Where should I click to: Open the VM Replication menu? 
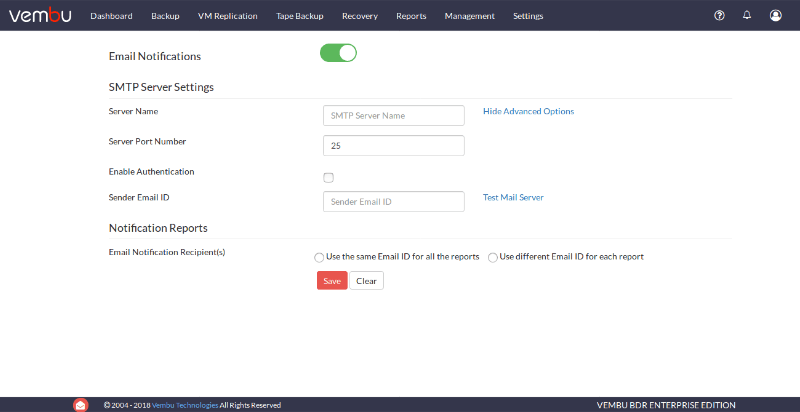pos(228,16)
